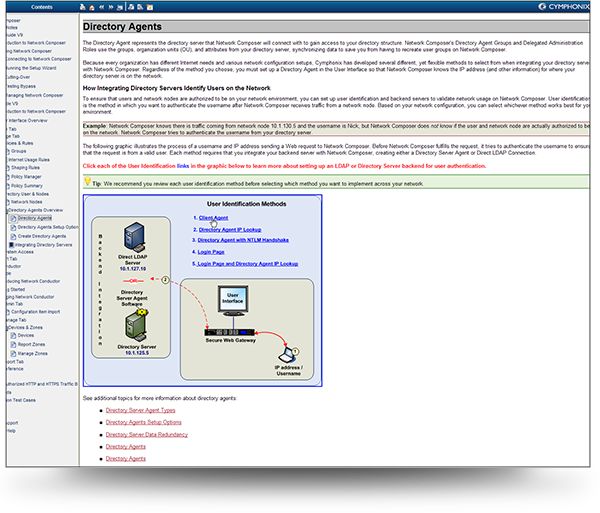Image resolution: width=600 pixels, height=513 pixels.
Task: Select Managing Network Composer tree item
Action: pyautogui.click(x=35, y=95)
